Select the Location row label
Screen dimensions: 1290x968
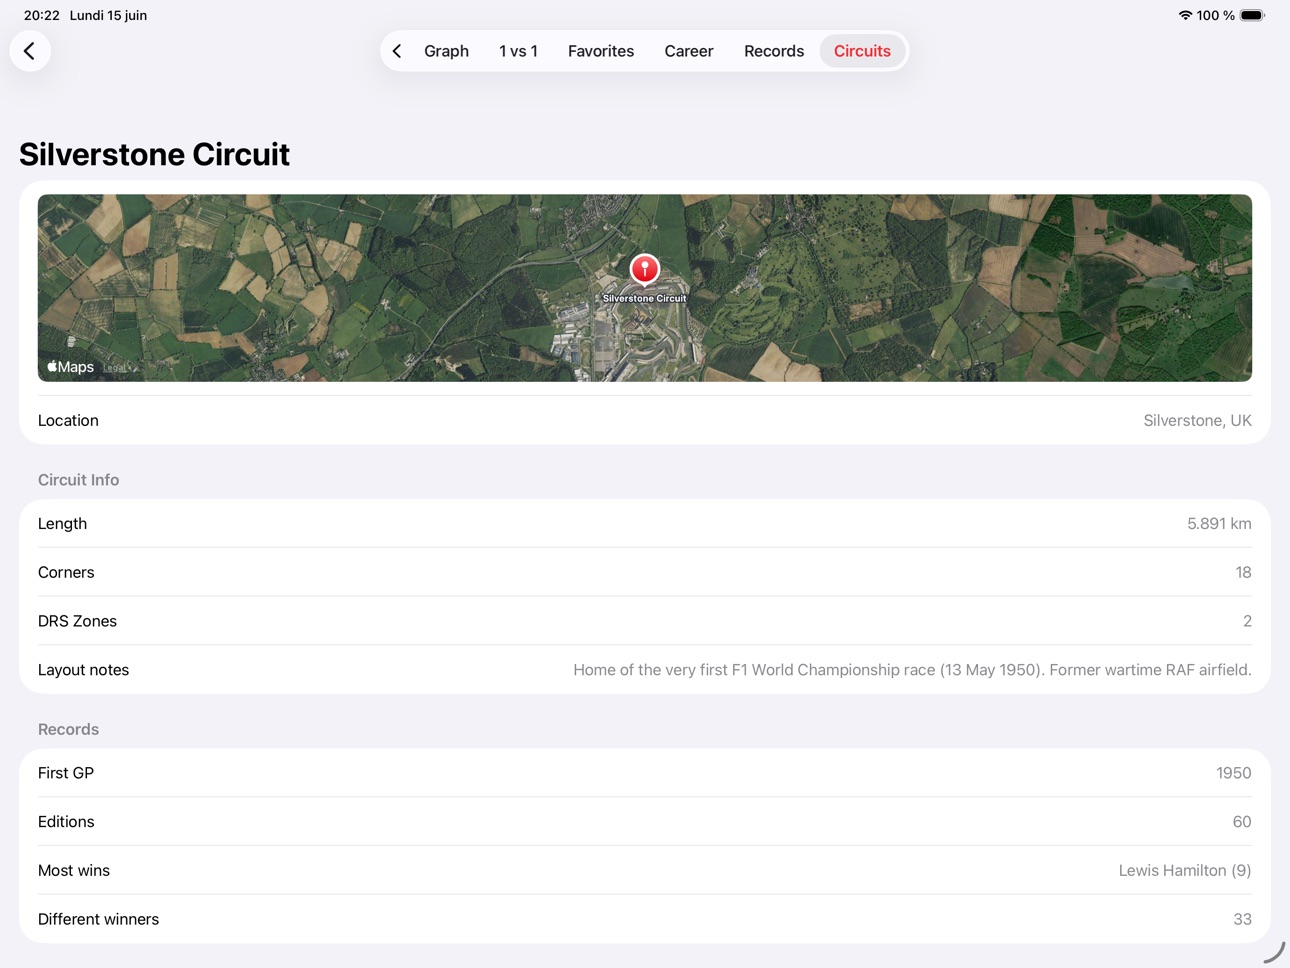point(68,420)
